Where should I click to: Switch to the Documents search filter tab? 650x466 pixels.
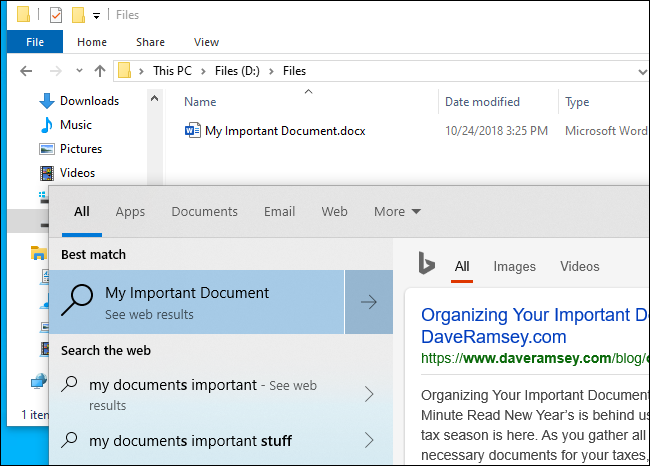pos(204,212)
